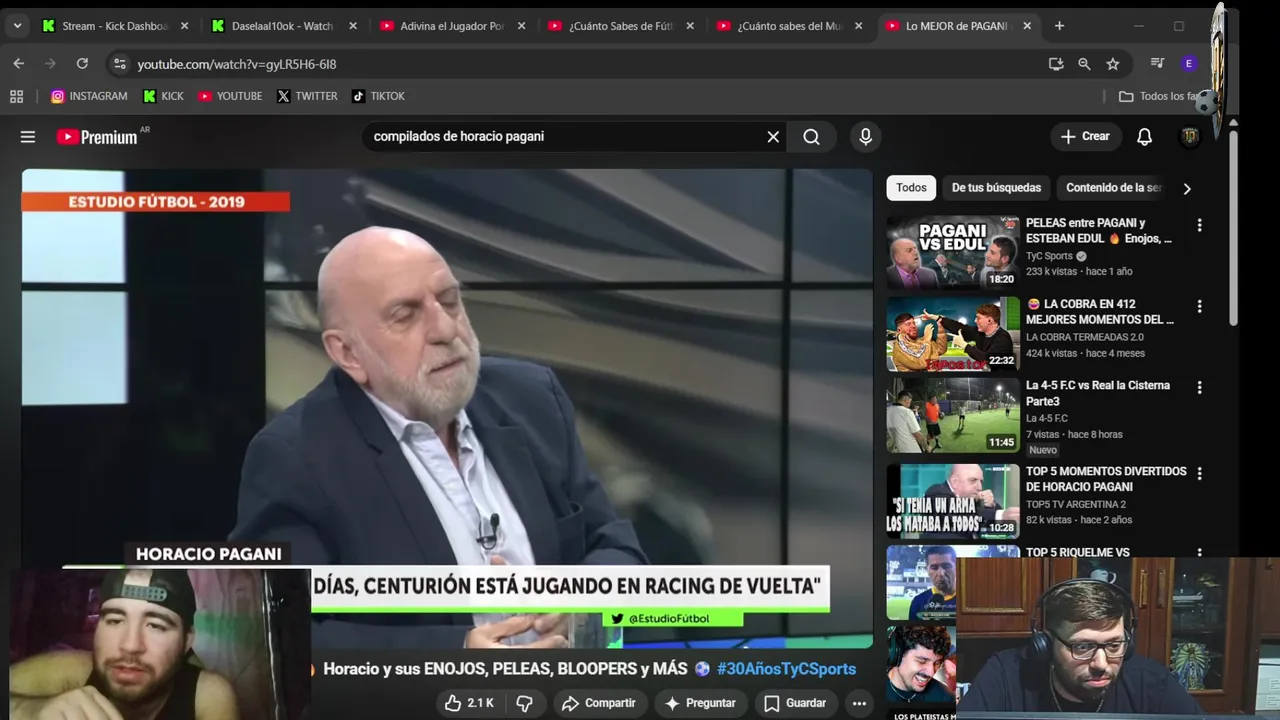Image resolution: width=1280 pixels, height=720 pixels.
Task: Start voice search with microphone
Action: click(x=866, y=137)
